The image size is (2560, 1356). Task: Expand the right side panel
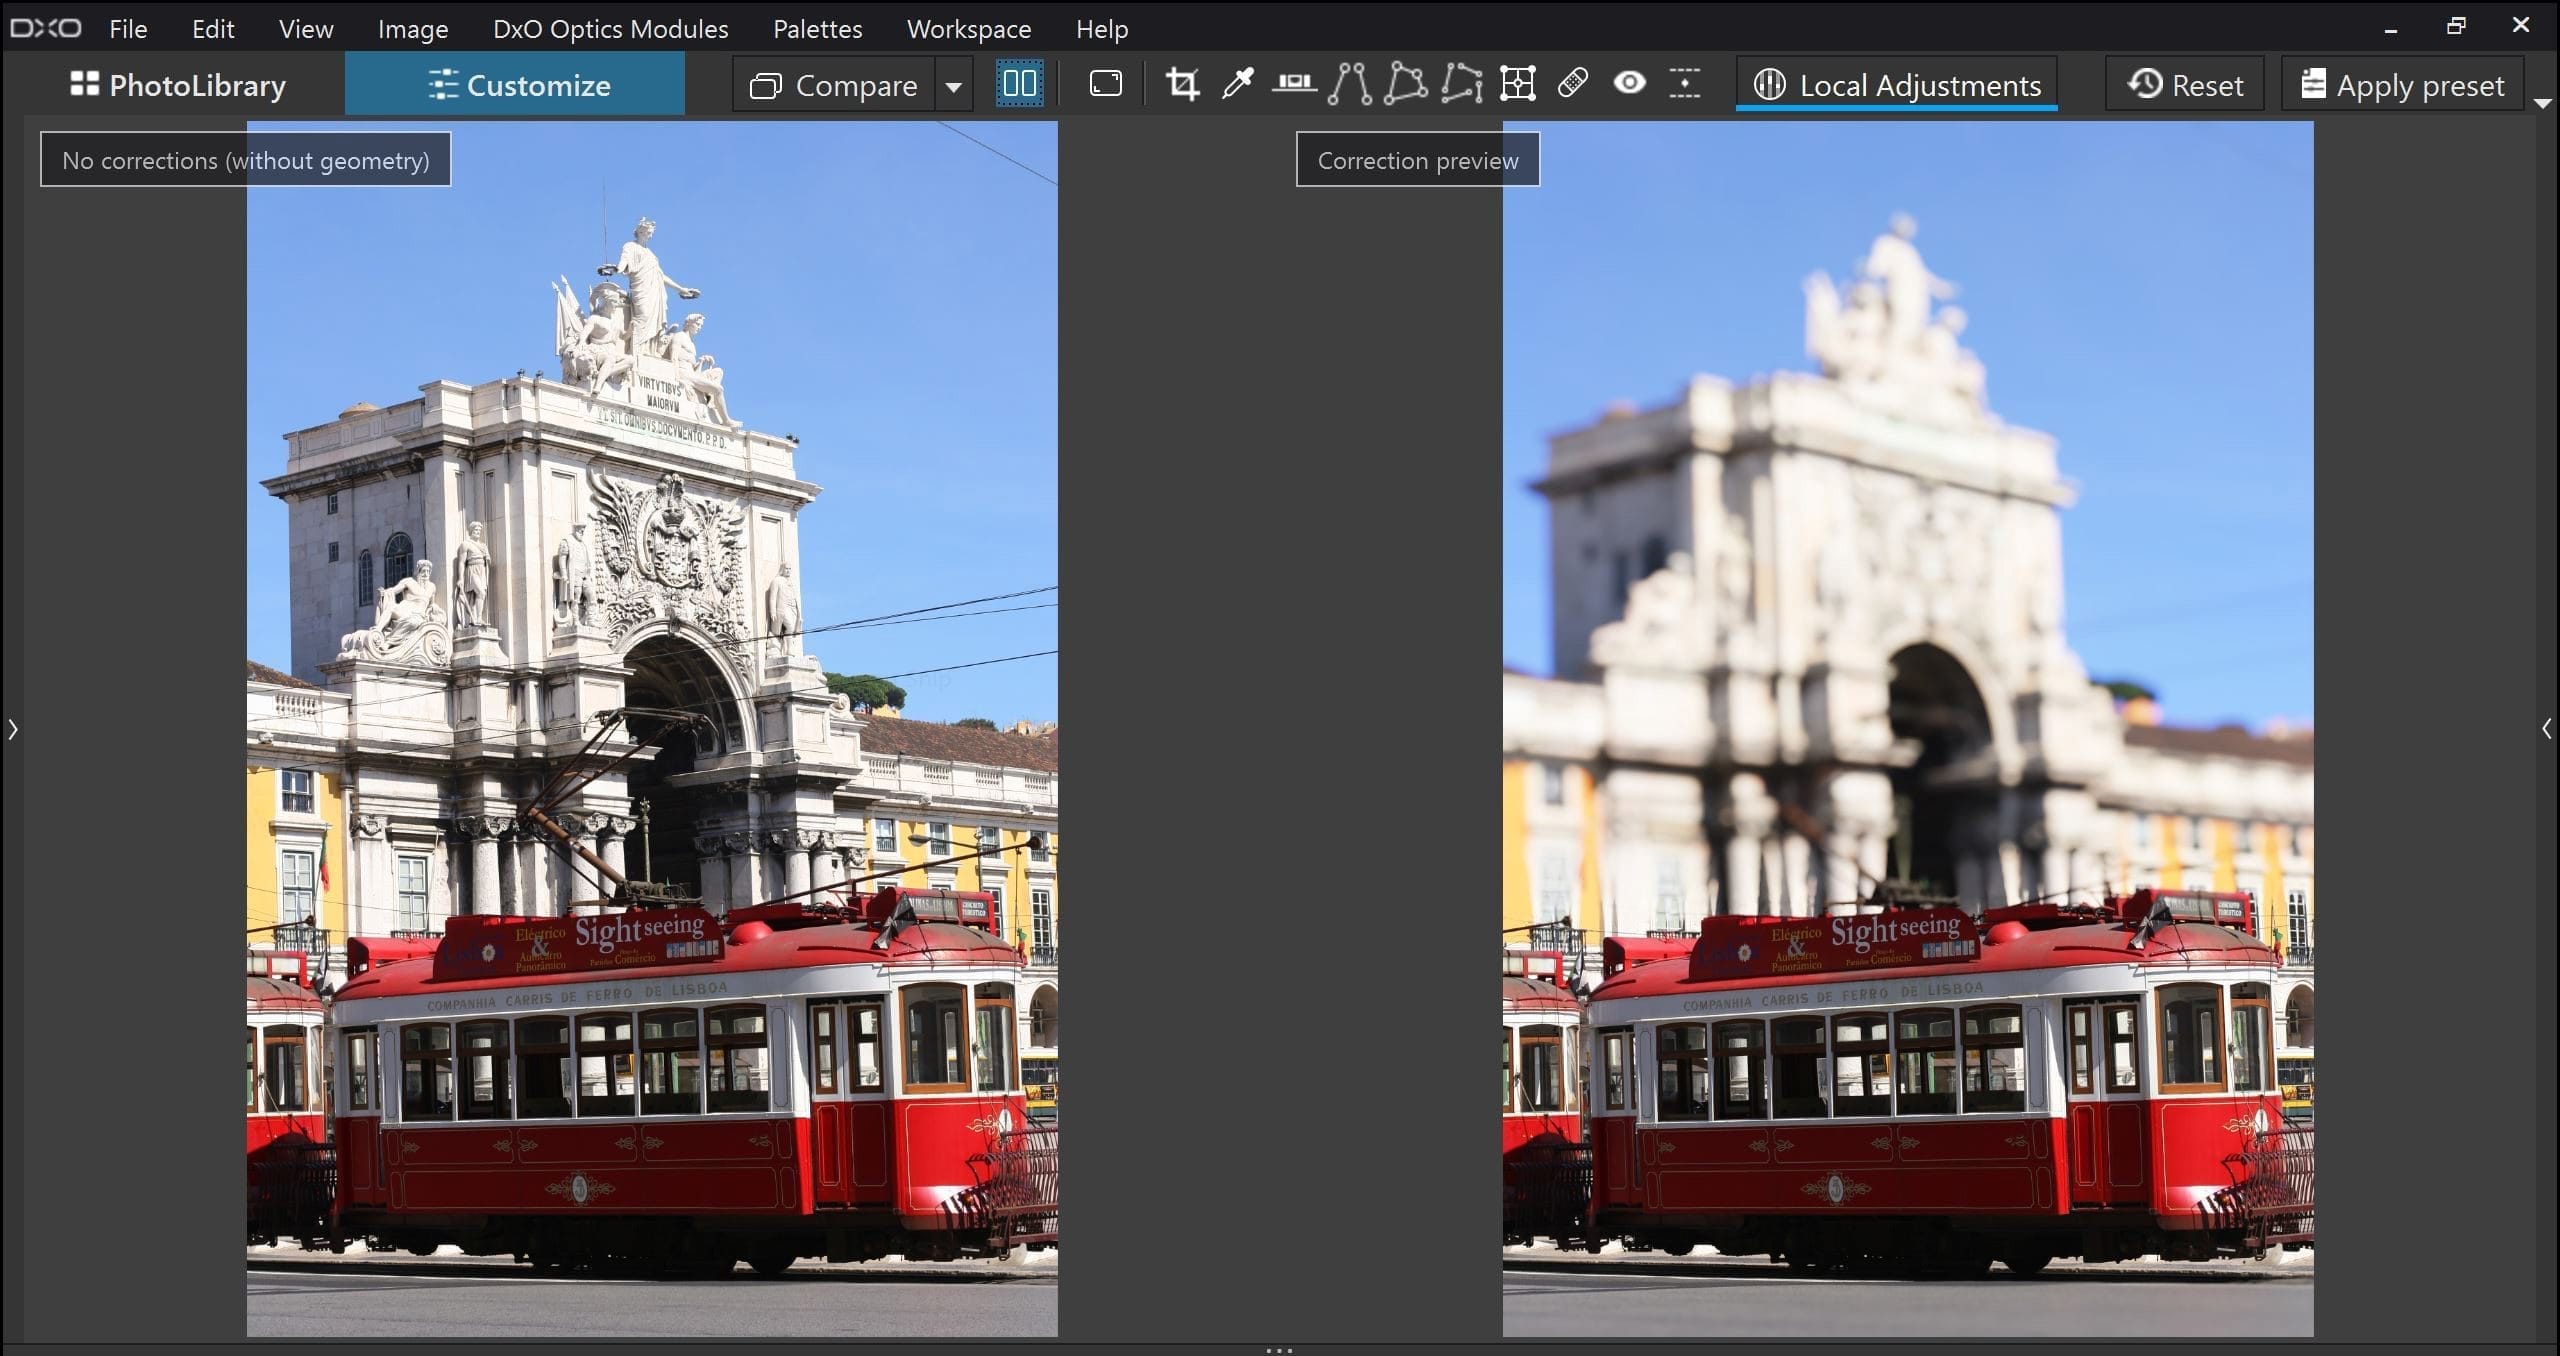pos(2546,729)
